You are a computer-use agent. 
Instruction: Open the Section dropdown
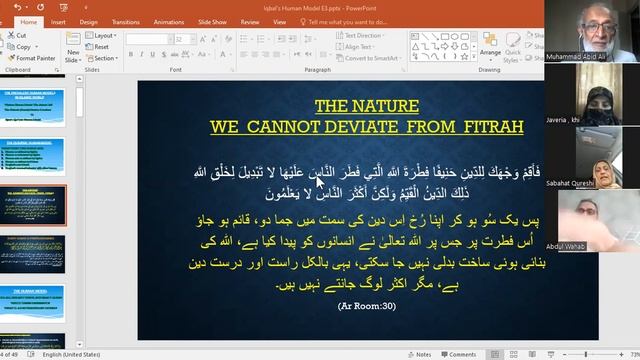coord(102,58)
